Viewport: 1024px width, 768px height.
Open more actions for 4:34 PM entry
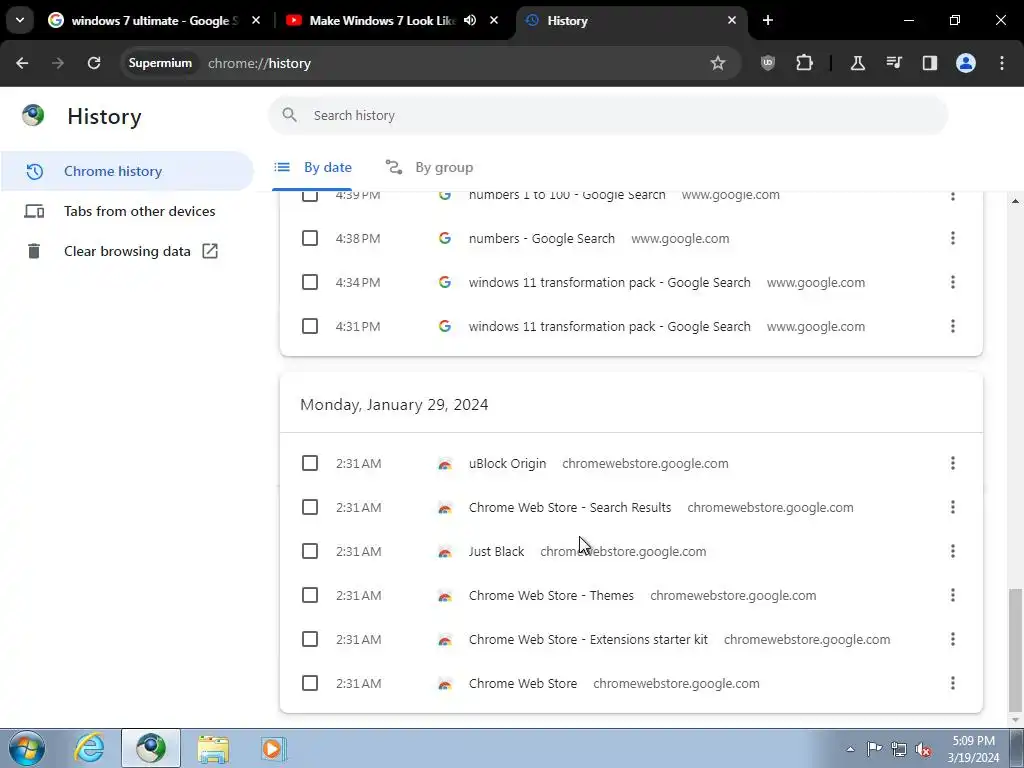[953, 282]
